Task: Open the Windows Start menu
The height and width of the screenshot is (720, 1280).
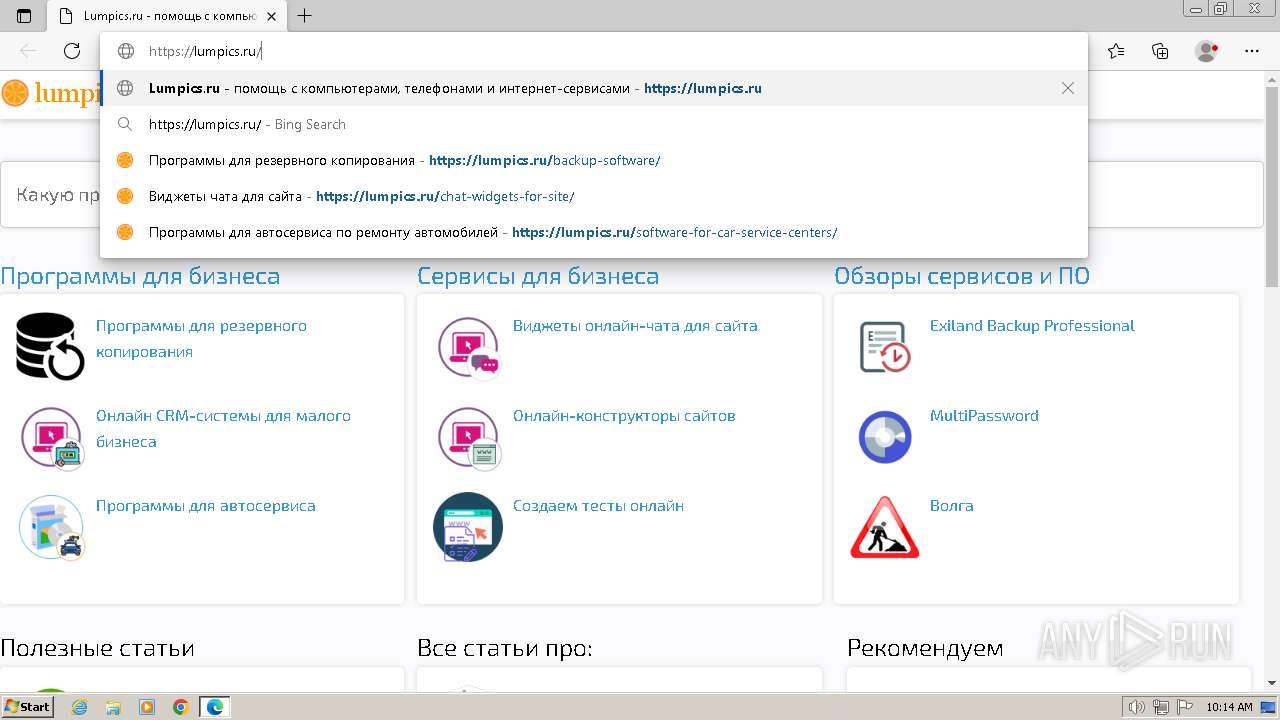Action: tap(28, 706)
